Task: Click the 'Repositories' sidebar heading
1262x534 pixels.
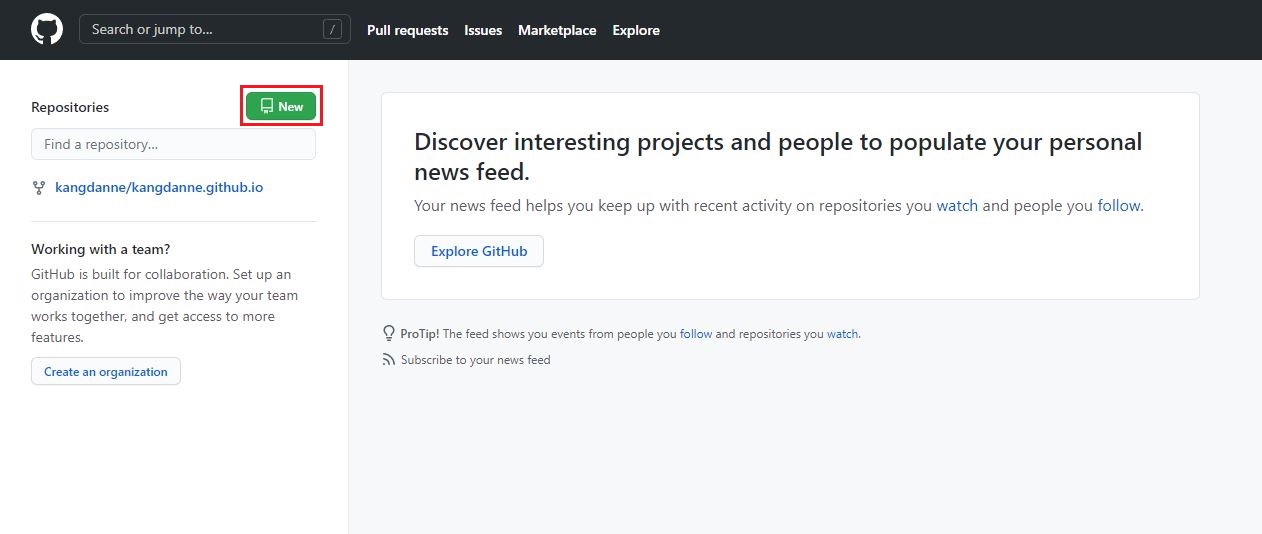Action: tap(70, 107)
